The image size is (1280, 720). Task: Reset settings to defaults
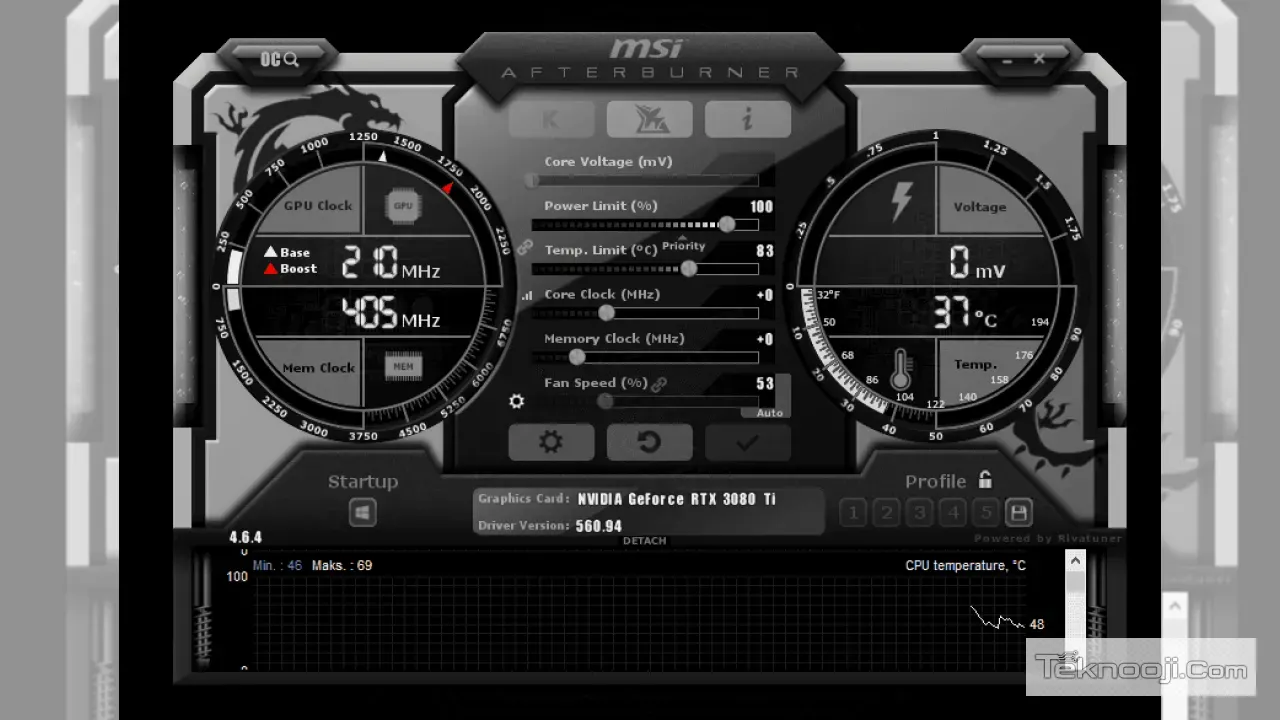point(649,442)
